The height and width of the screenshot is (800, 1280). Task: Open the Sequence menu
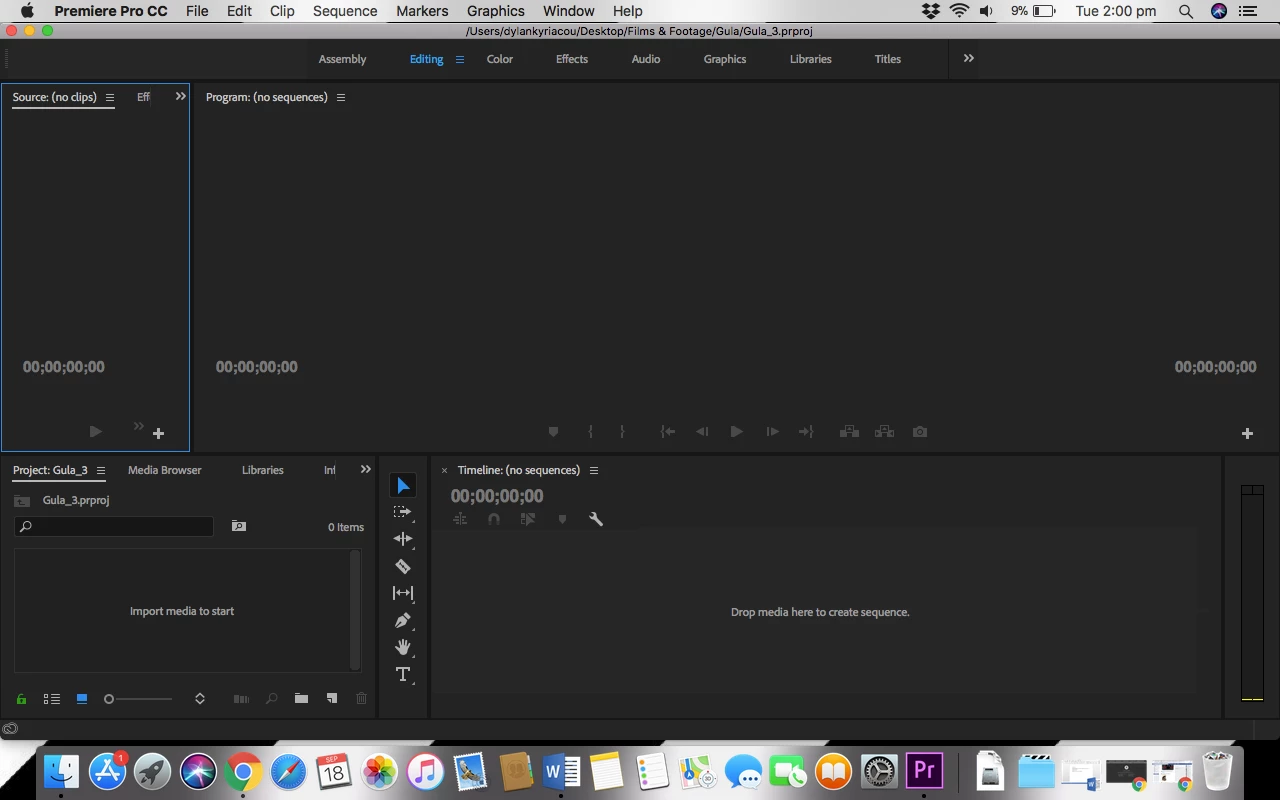point(345,11)
